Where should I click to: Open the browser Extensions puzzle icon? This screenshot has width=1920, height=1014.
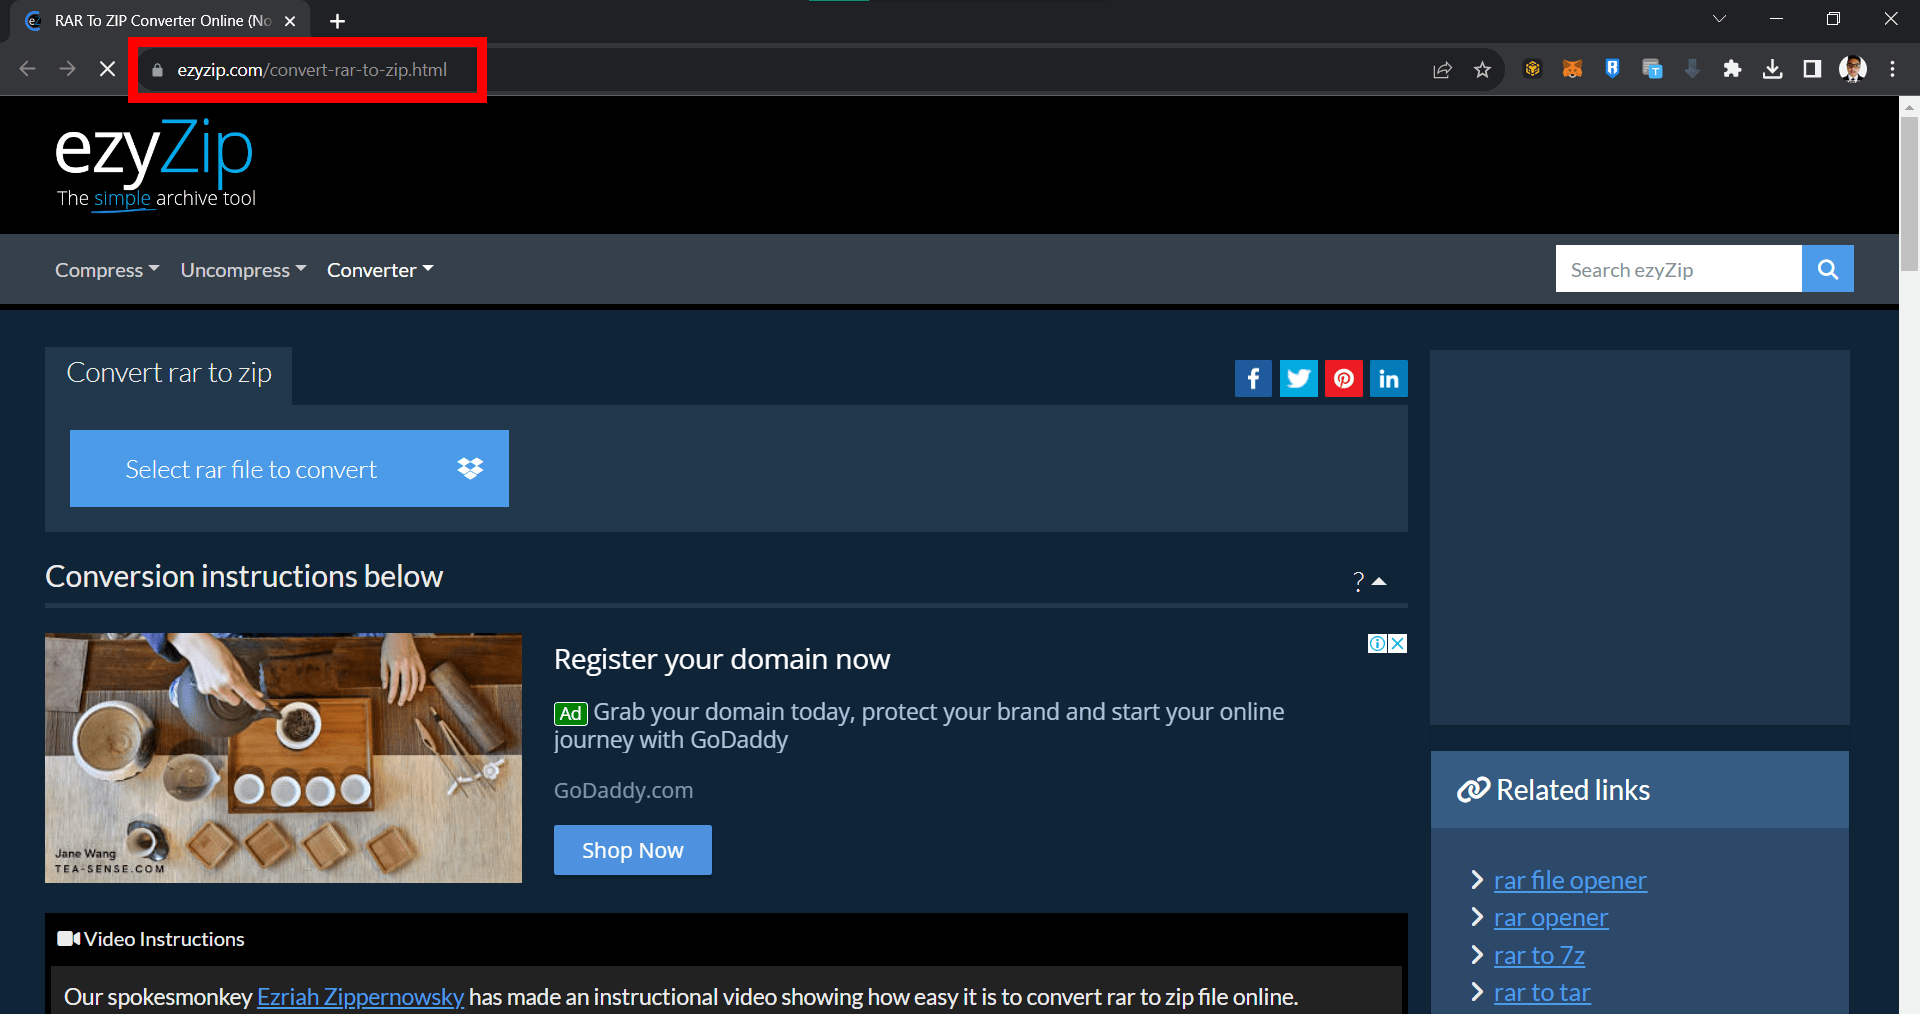(1733, 69)
